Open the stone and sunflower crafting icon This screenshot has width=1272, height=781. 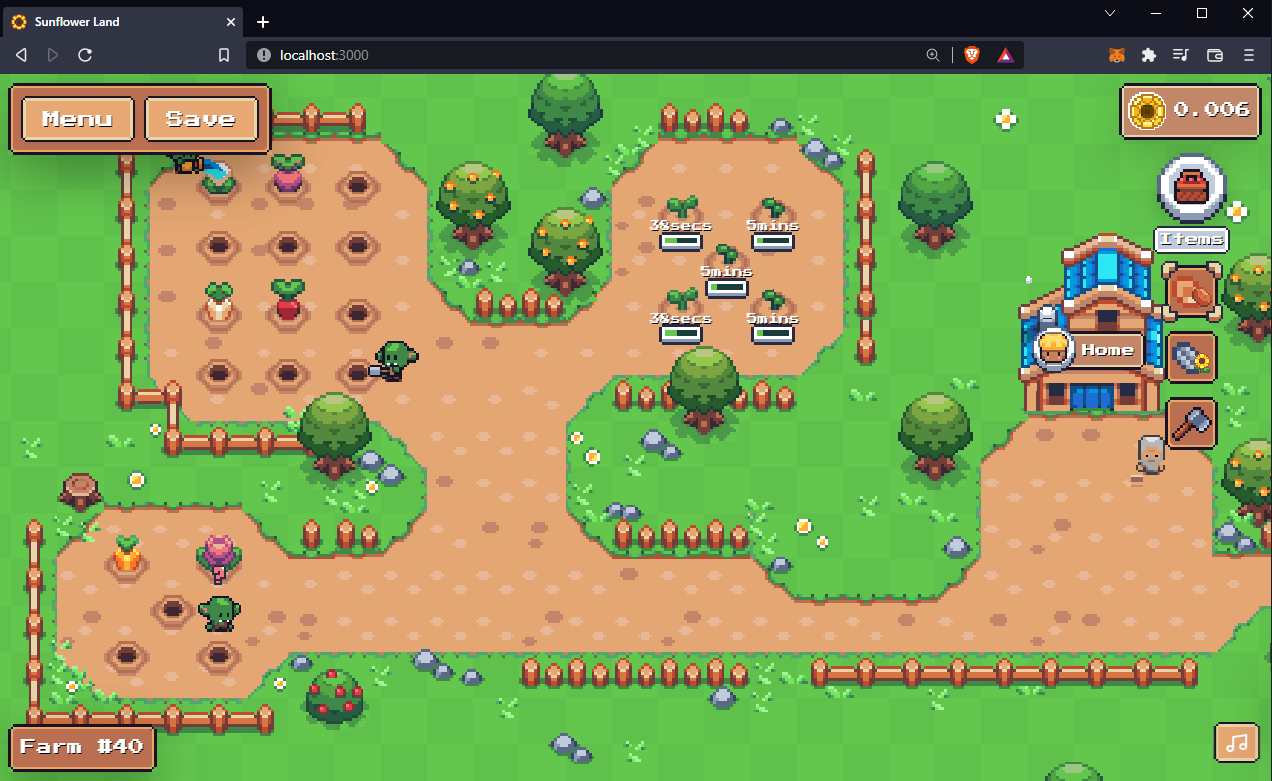(x=1192, y=357)
